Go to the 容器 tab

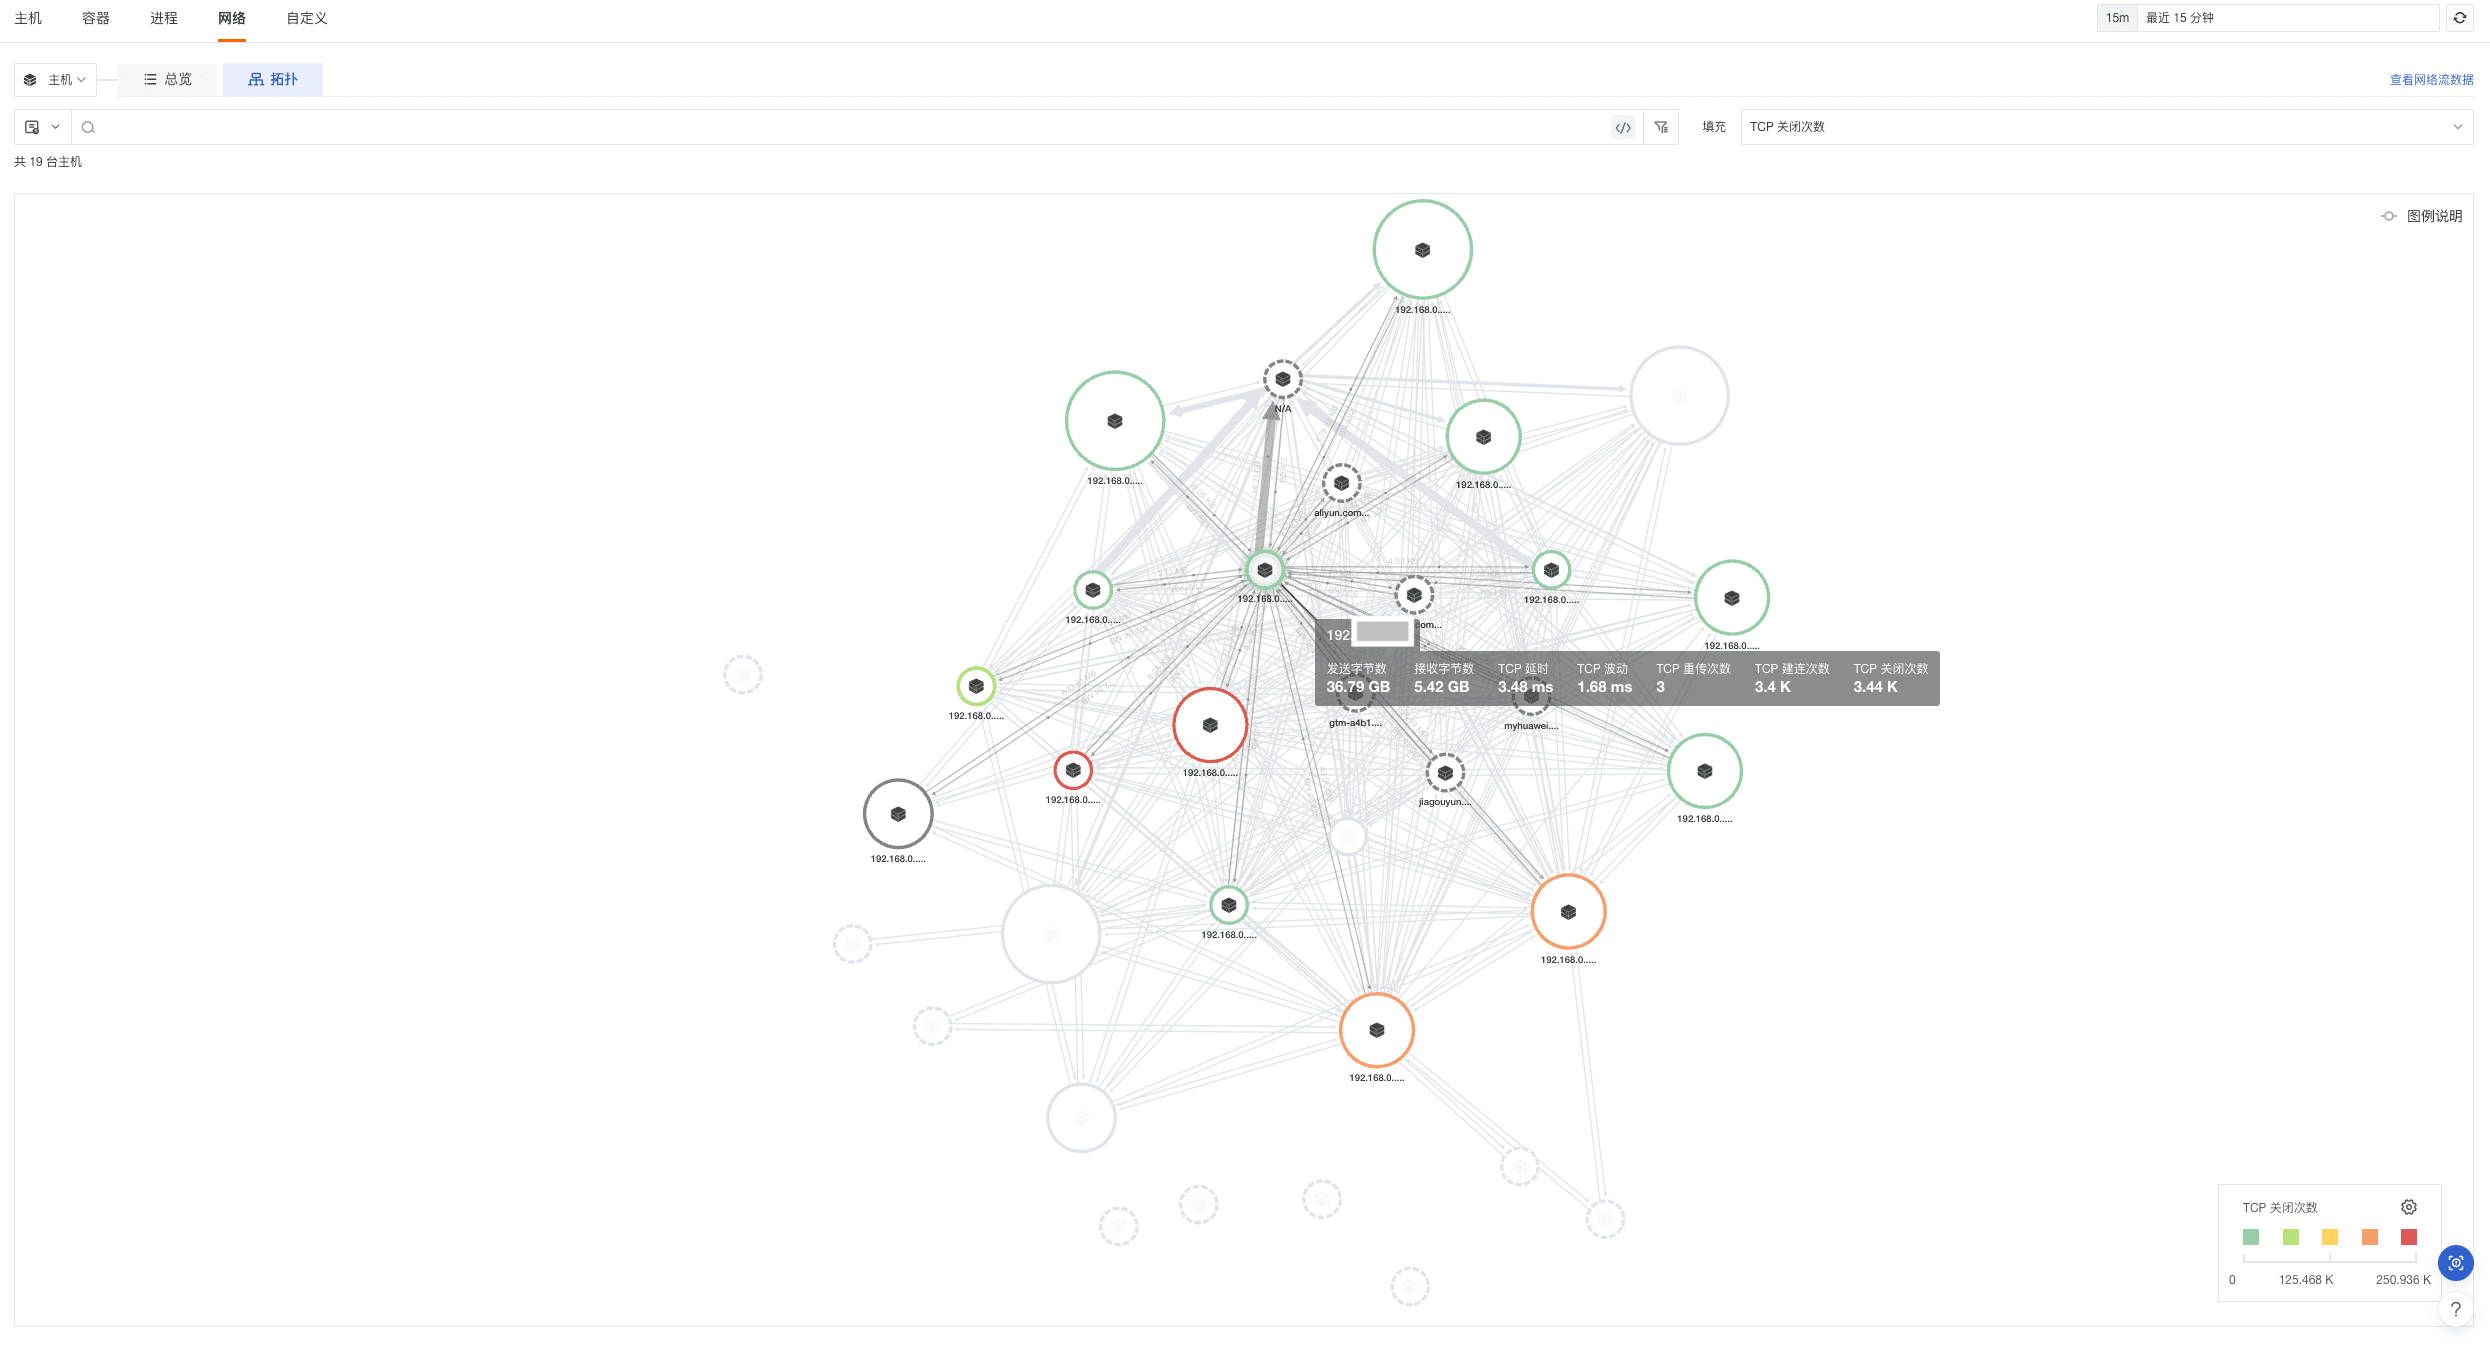(x=96, y=18)
